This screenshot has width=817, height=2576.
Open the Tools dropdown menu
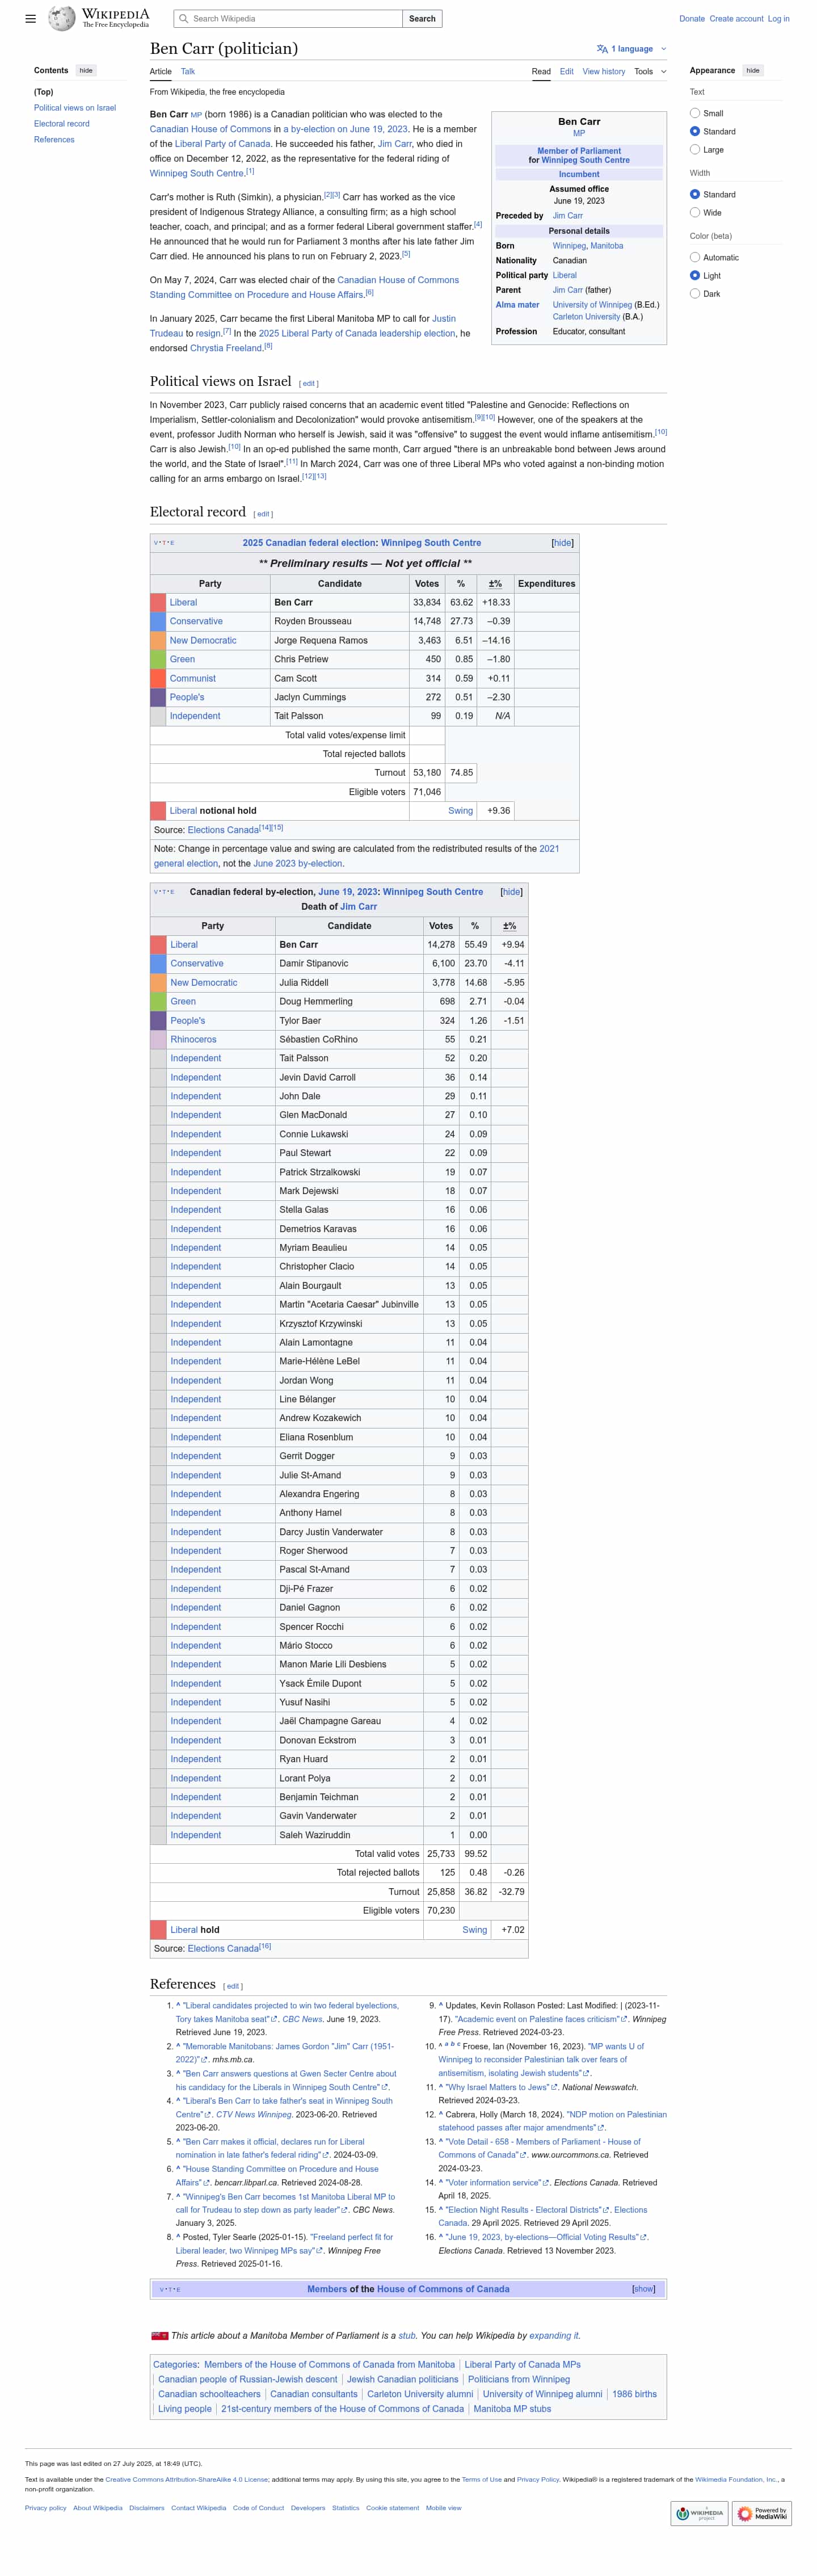649,72
